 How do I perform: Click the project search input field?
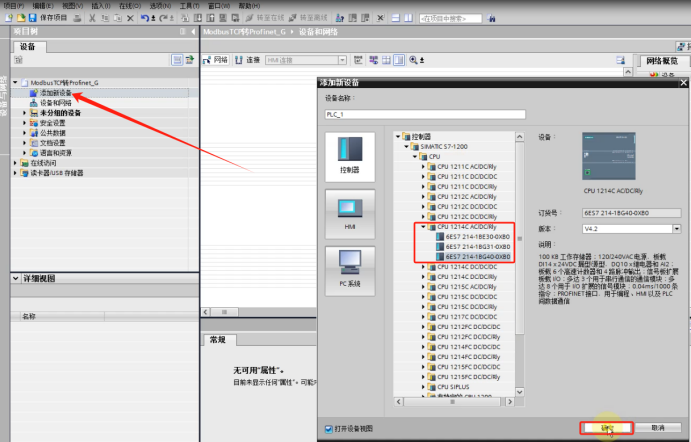450,19
